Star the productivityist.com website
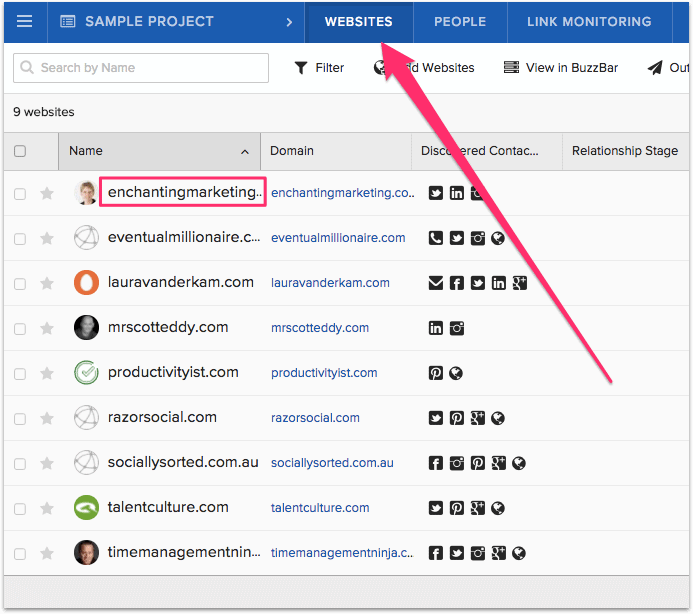 pyautogui.click(x=47, y=373)
